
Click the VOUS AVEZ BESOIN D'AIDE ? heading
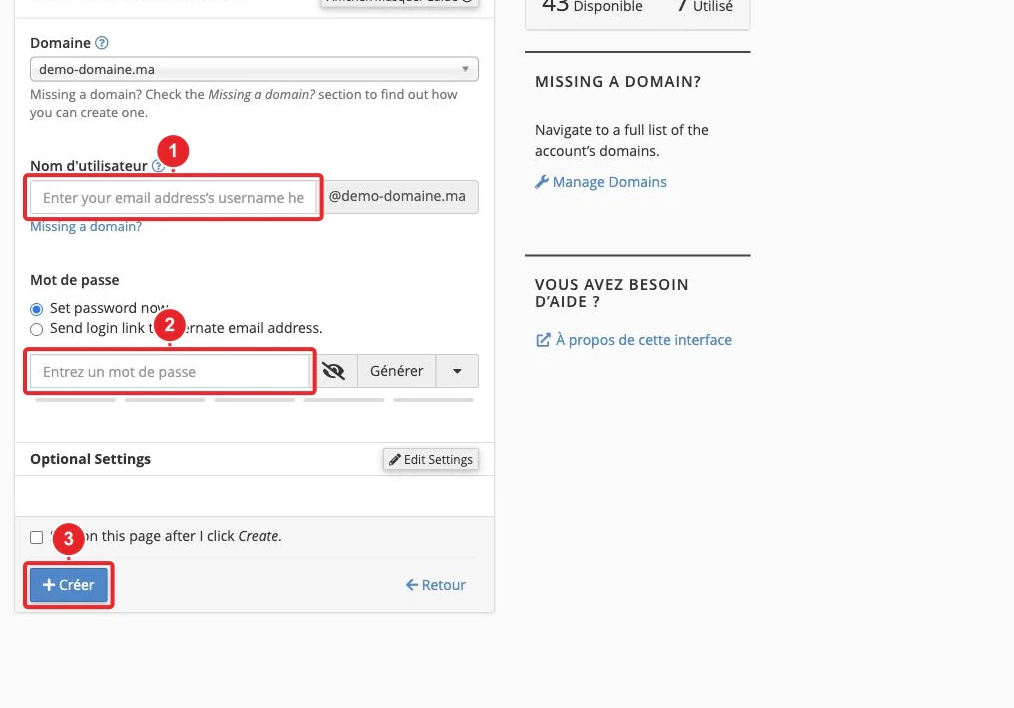612,293
